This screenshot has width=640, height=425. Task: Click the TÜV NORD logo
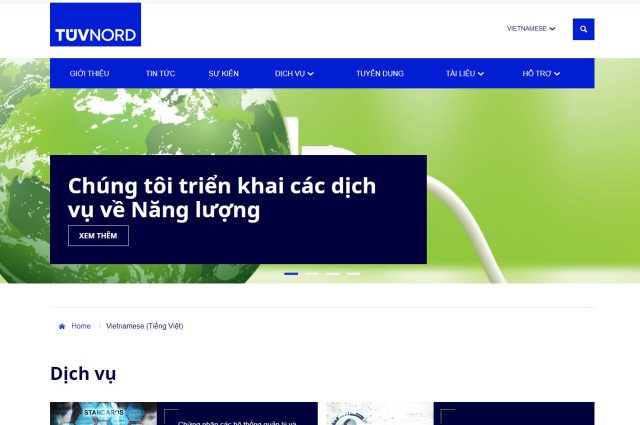(95, 24)
